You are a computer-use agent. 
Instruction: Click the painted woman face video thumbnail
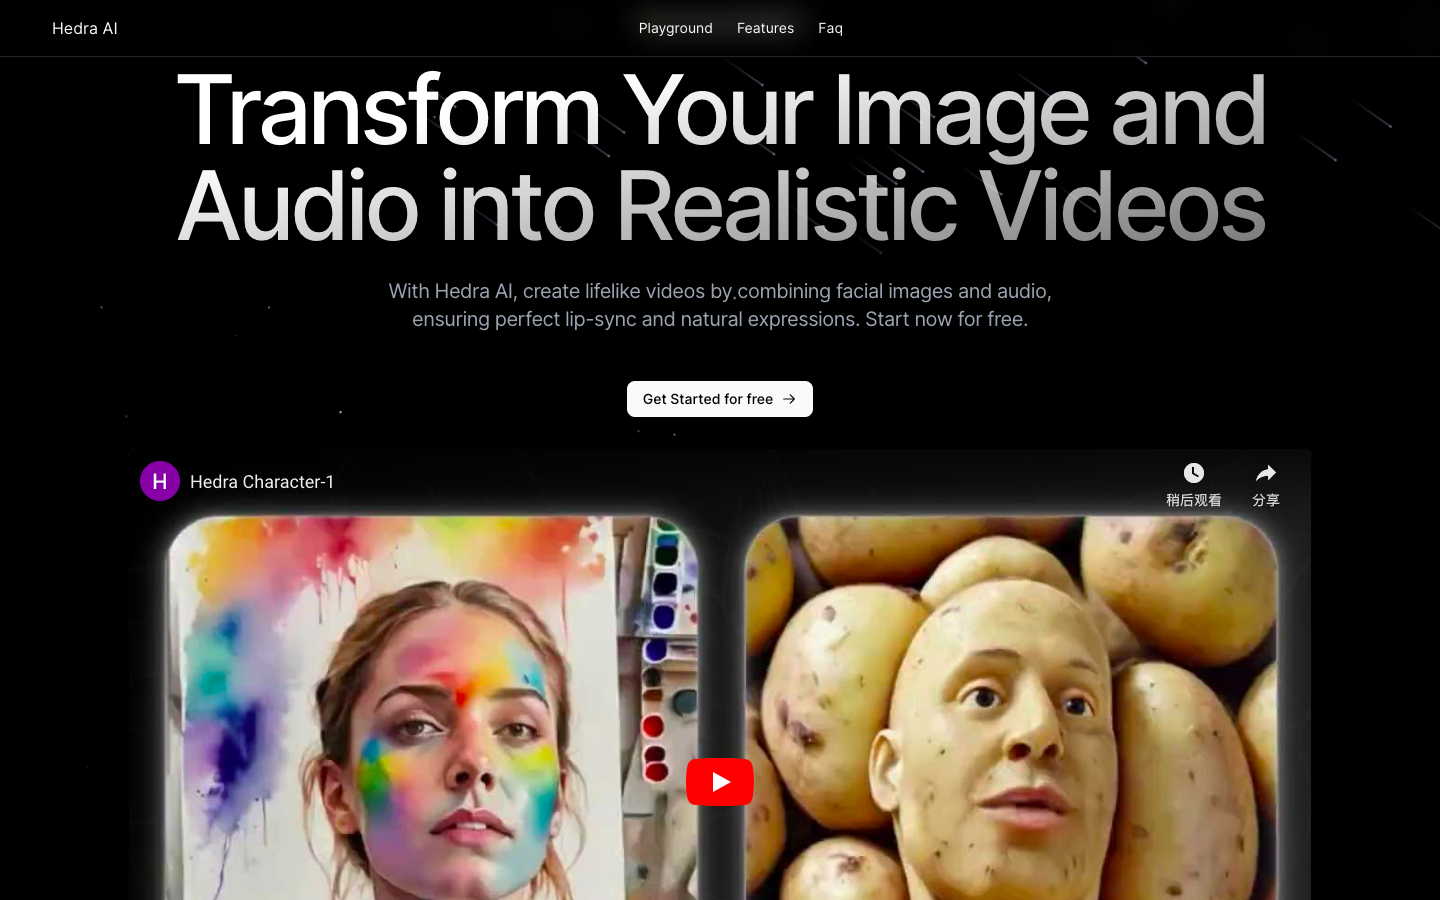[432, 708]
